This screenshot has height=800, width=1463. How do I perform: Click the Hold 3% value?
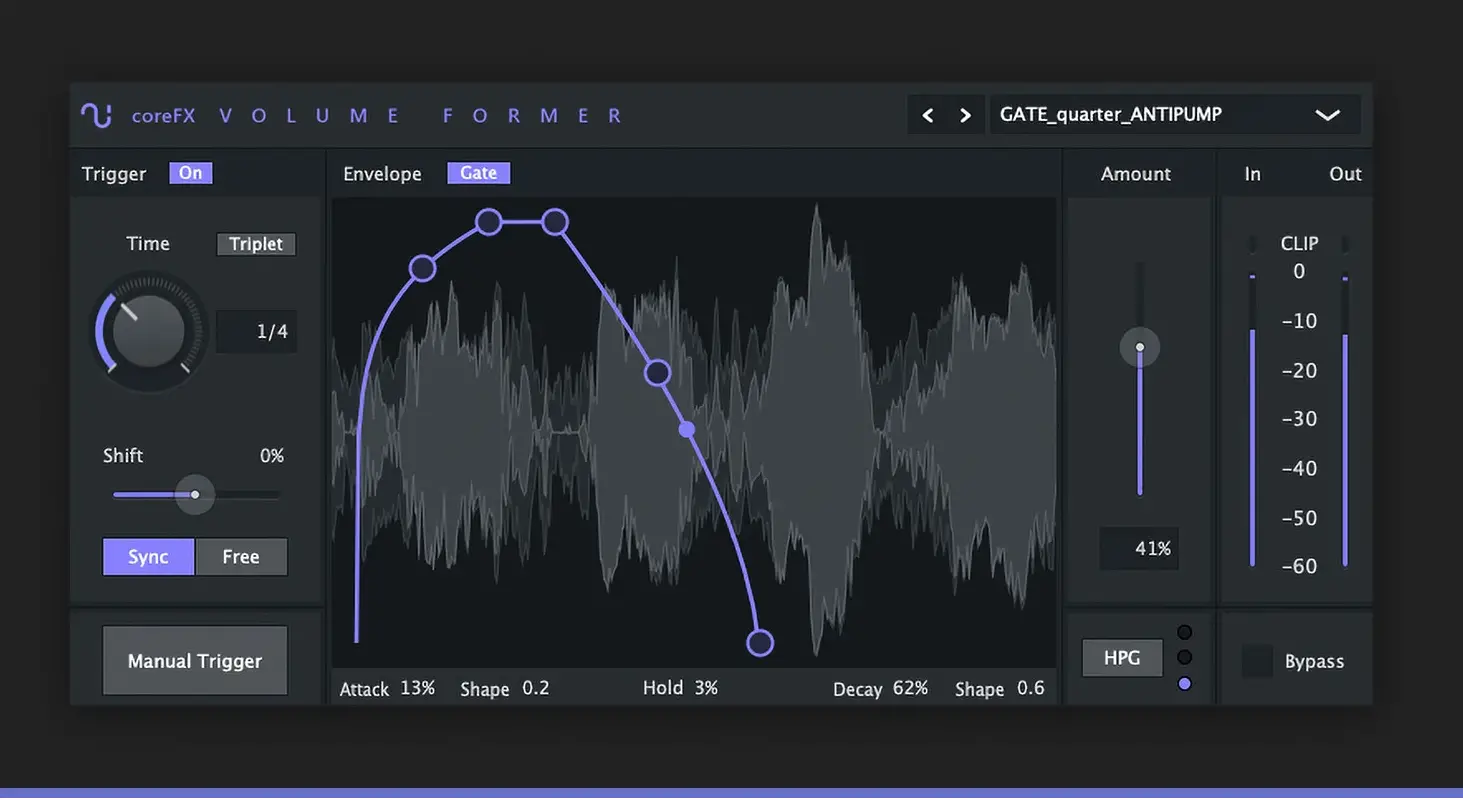point(706,688)
